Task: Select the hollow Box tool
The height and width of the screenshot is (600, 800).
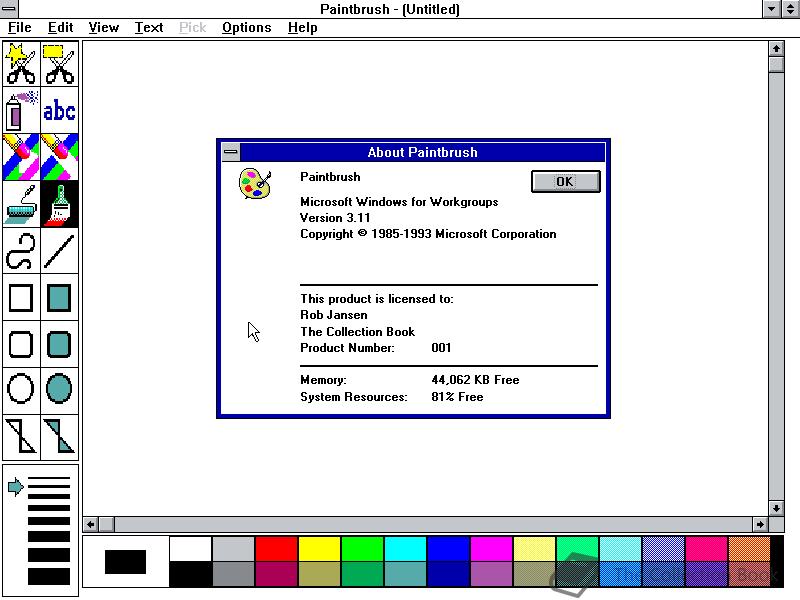Action: 21,298
